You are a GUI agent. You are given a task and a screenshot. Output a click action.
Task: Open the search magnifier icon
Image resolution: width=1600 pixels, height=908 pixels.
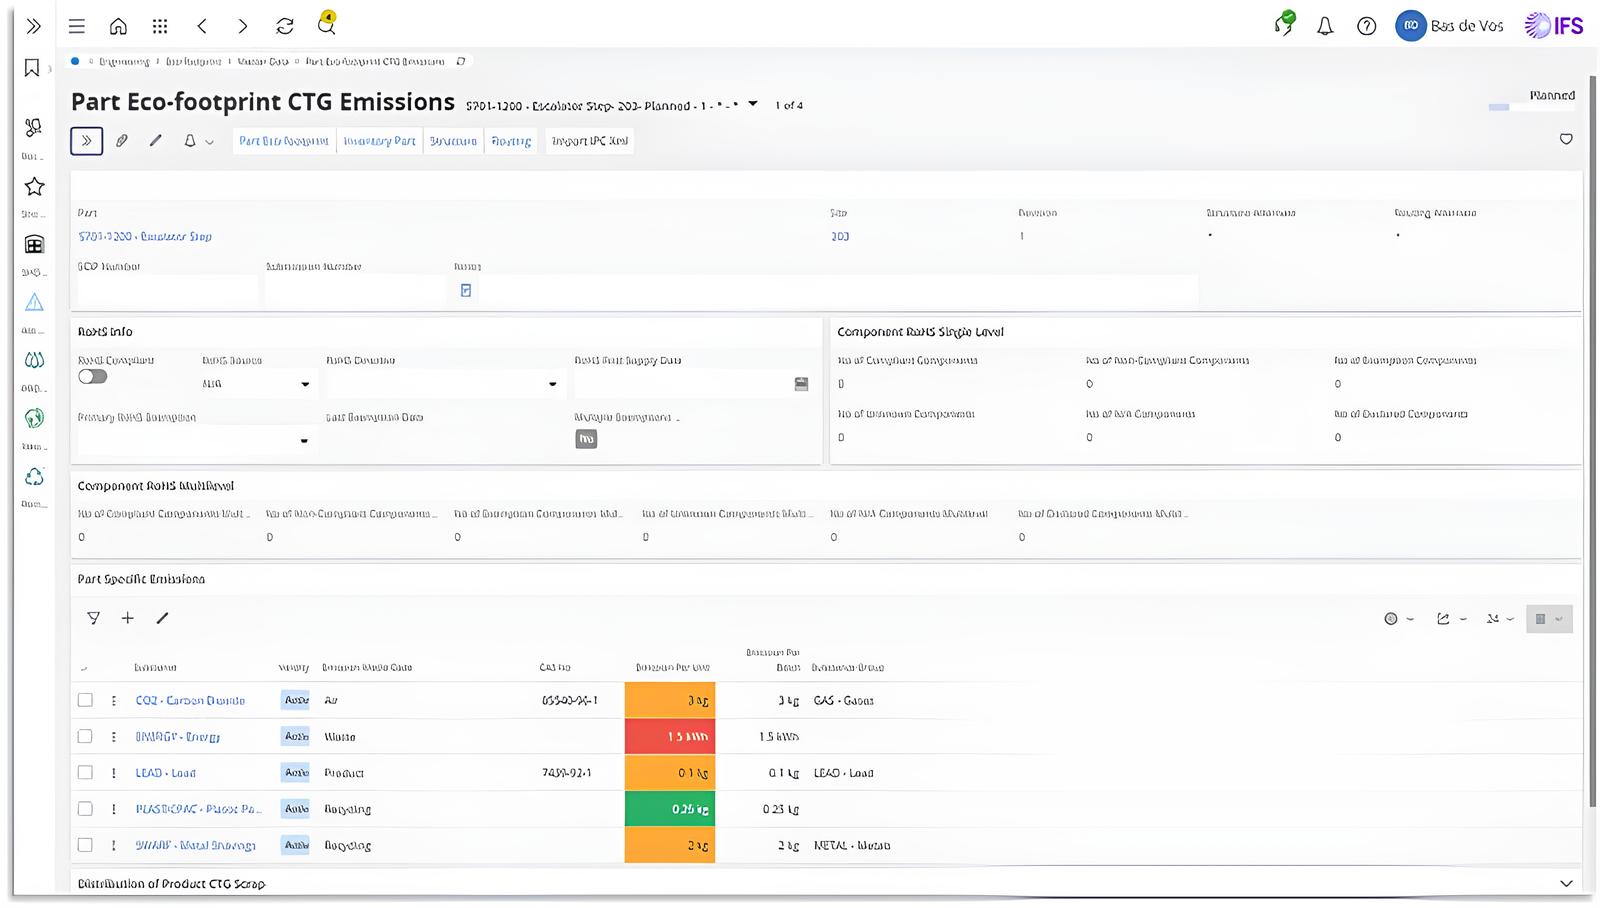coord(326,25)
